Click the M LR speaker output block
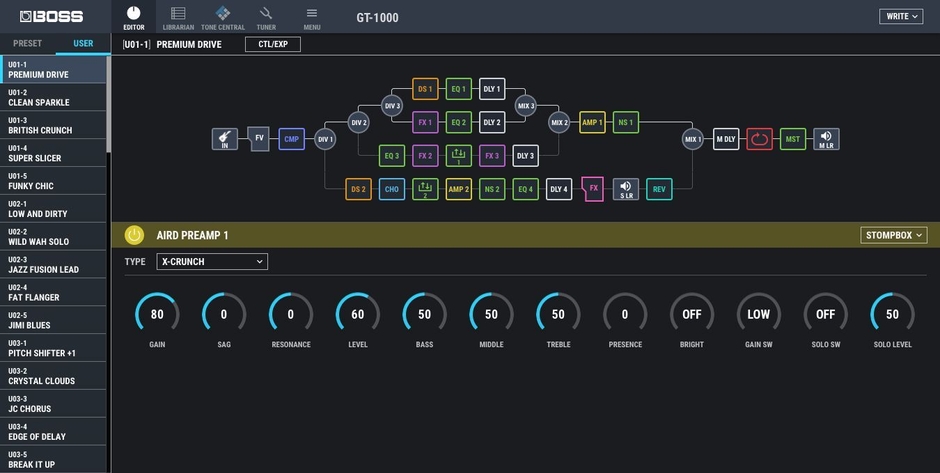Image resolution: width=940 pixels, height=473 pixels. pyautogui.click(x=826, y=139)
